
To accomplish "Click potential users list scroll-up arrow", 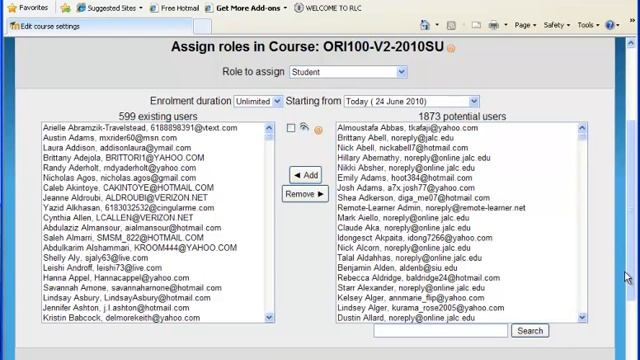I will [582, 128].
